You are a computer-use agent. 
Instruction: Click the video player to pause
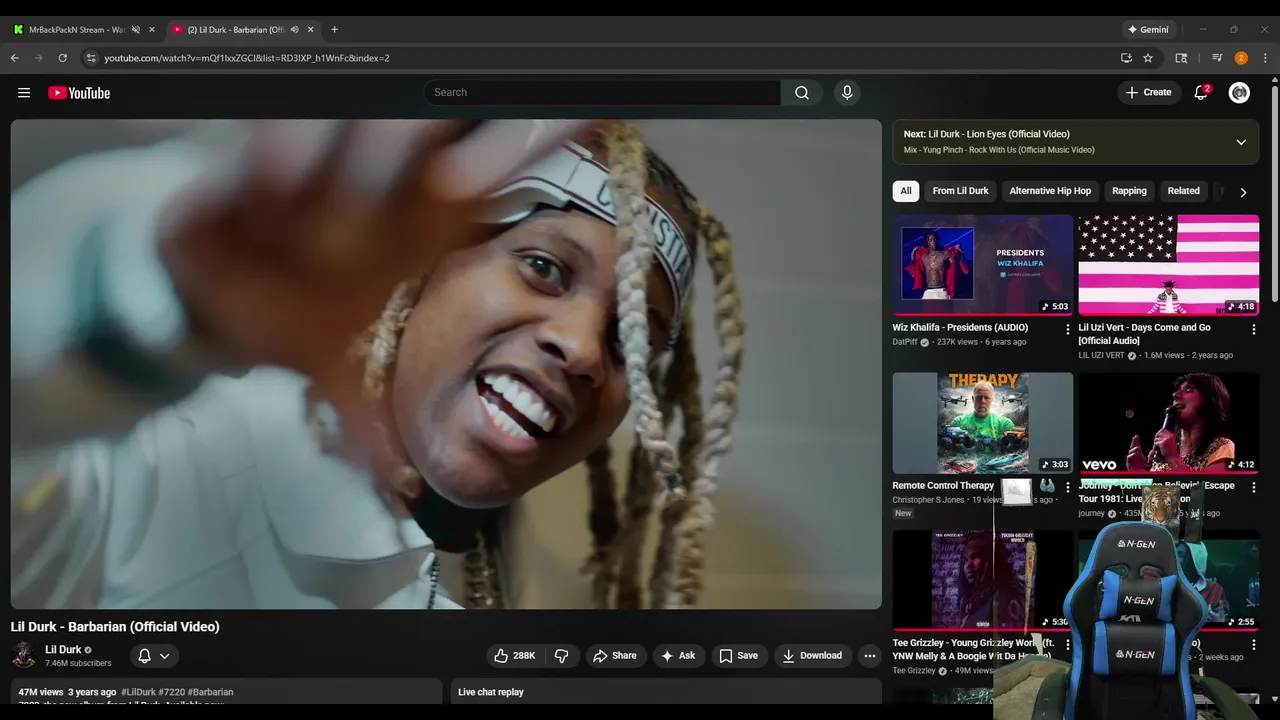[x=446, y=364]
